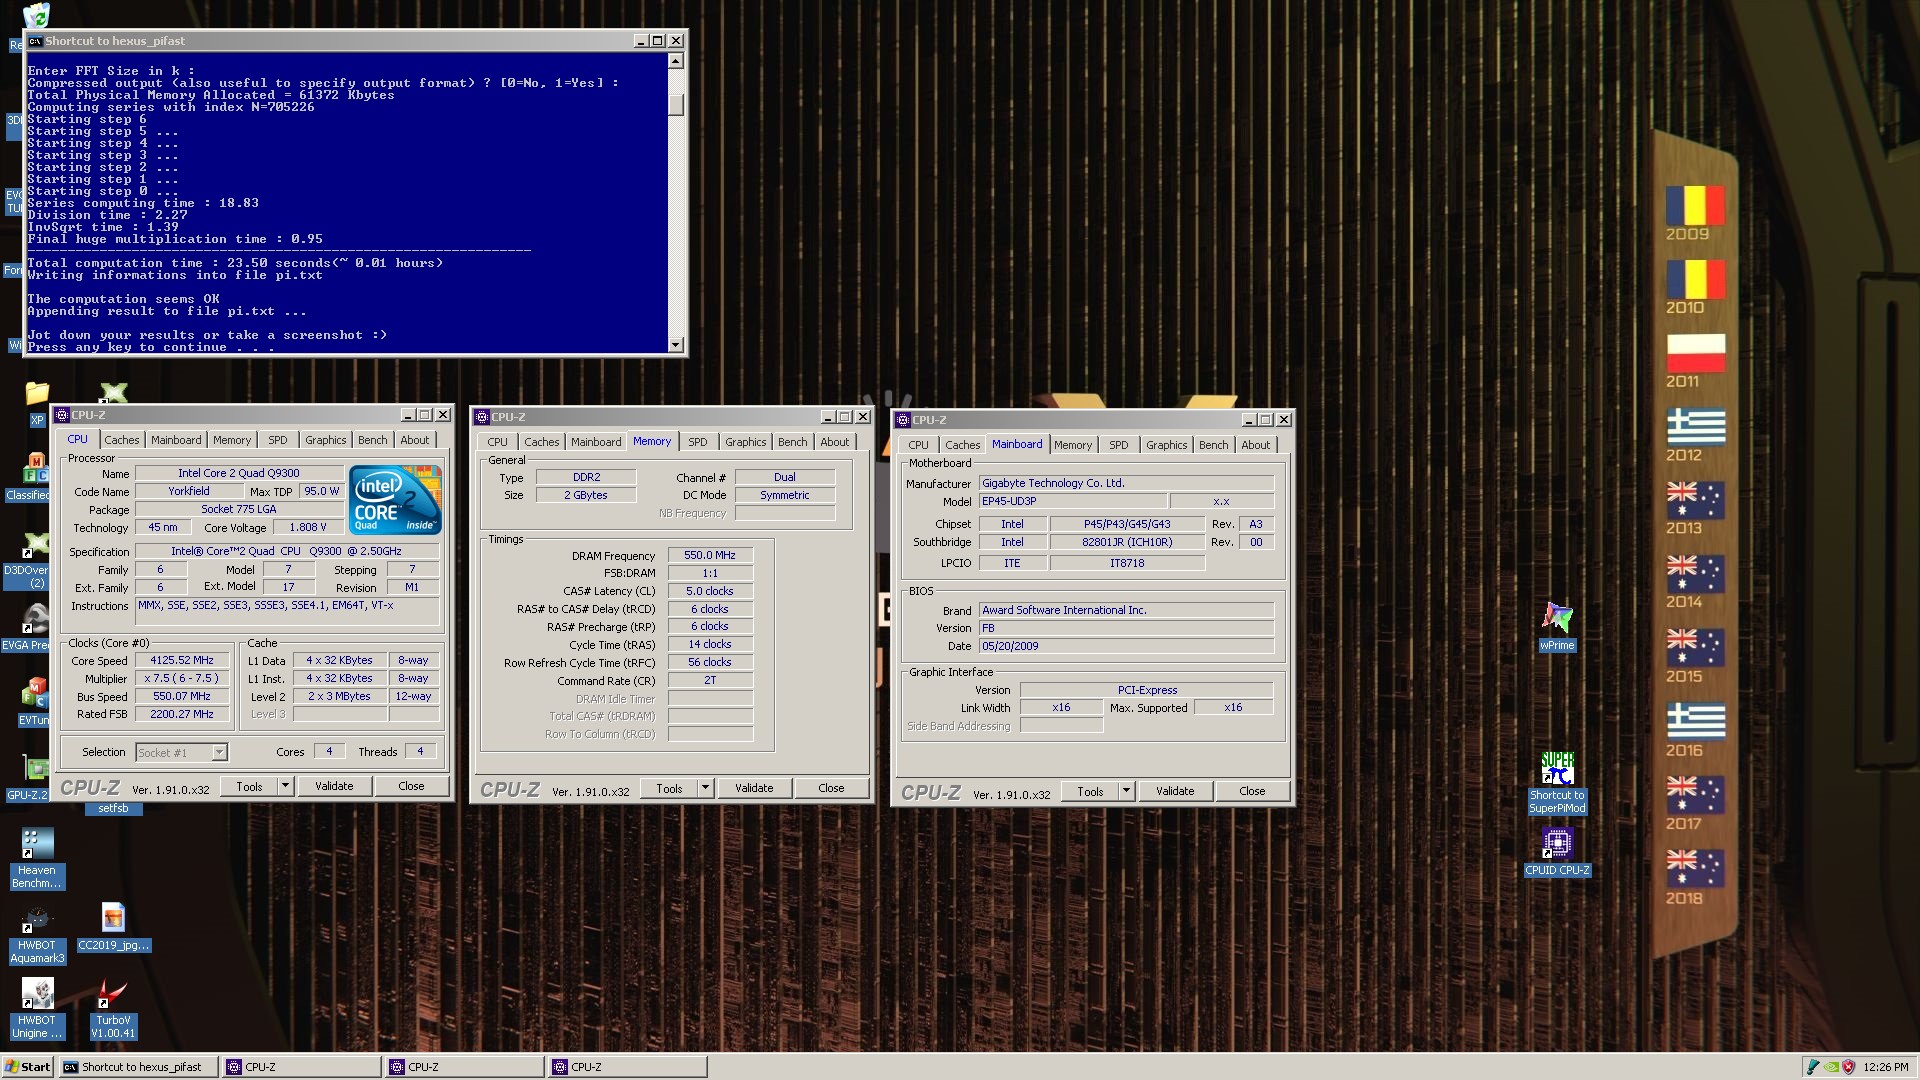
Task: Click Close in the Memory window
Action: (831, 788)
